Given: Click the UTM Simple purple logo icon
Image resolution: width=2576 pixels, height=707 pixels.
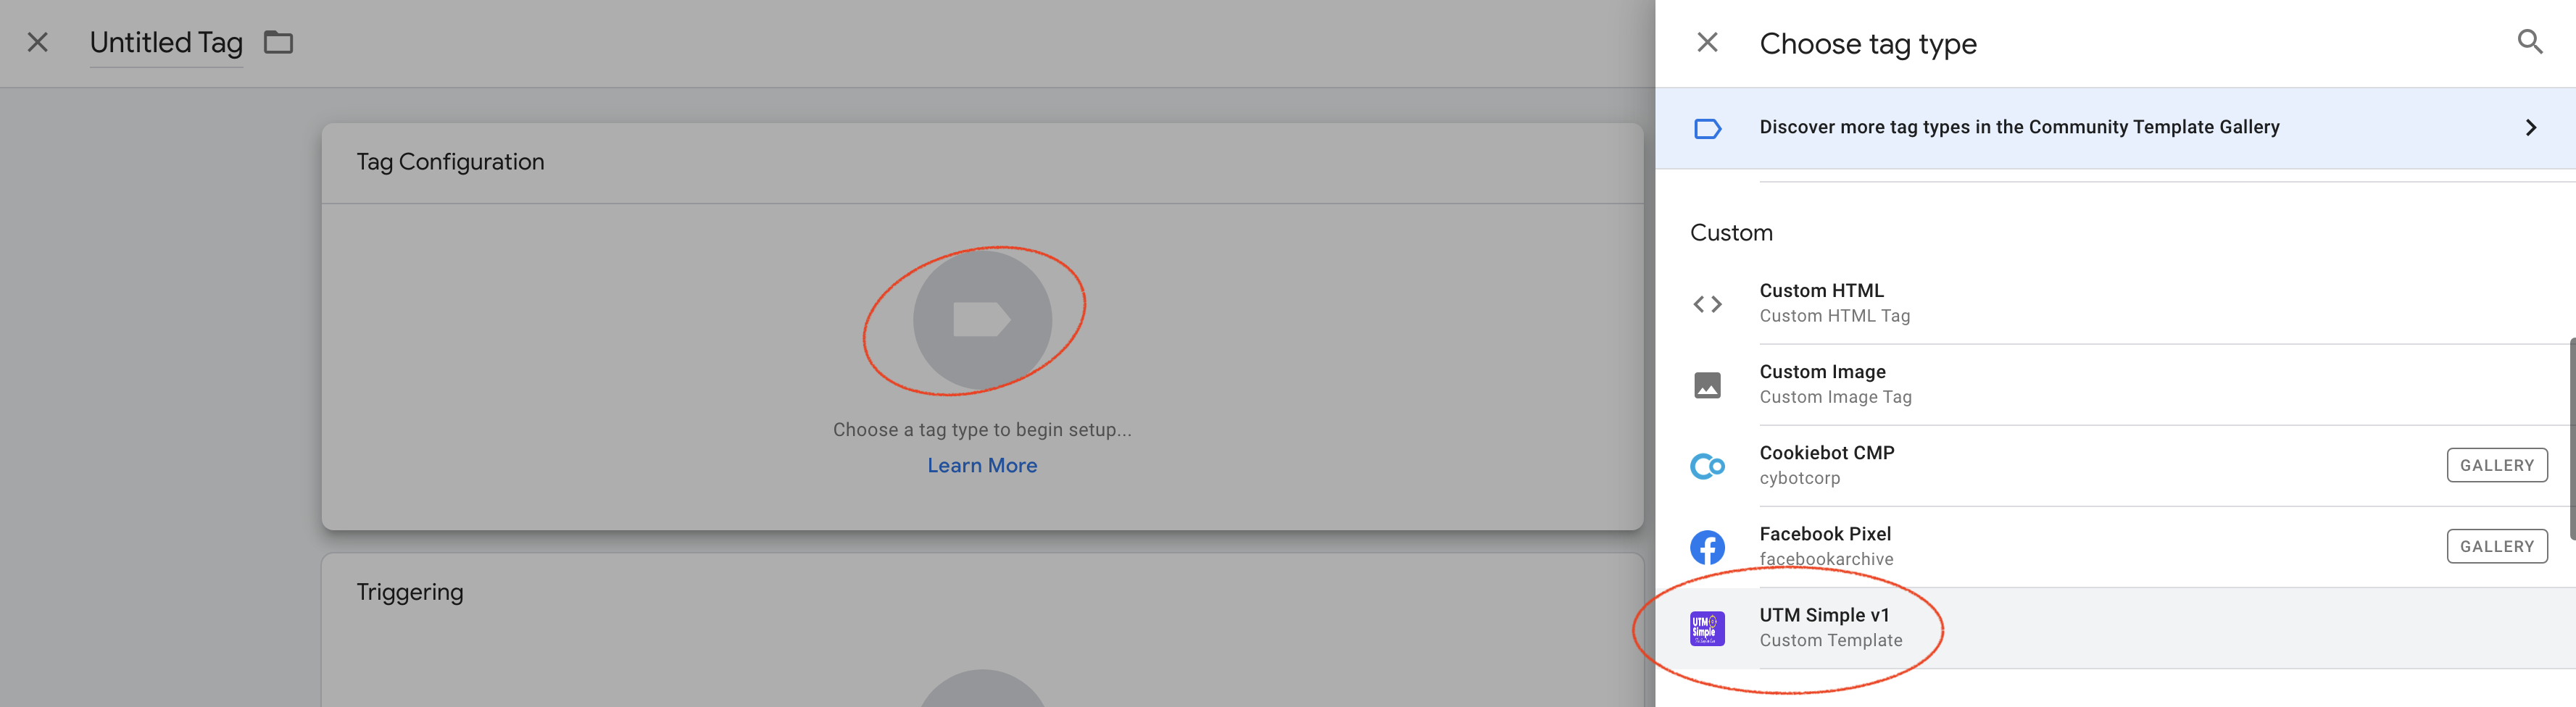Looking at the screenshot, I should [1707, 628].
